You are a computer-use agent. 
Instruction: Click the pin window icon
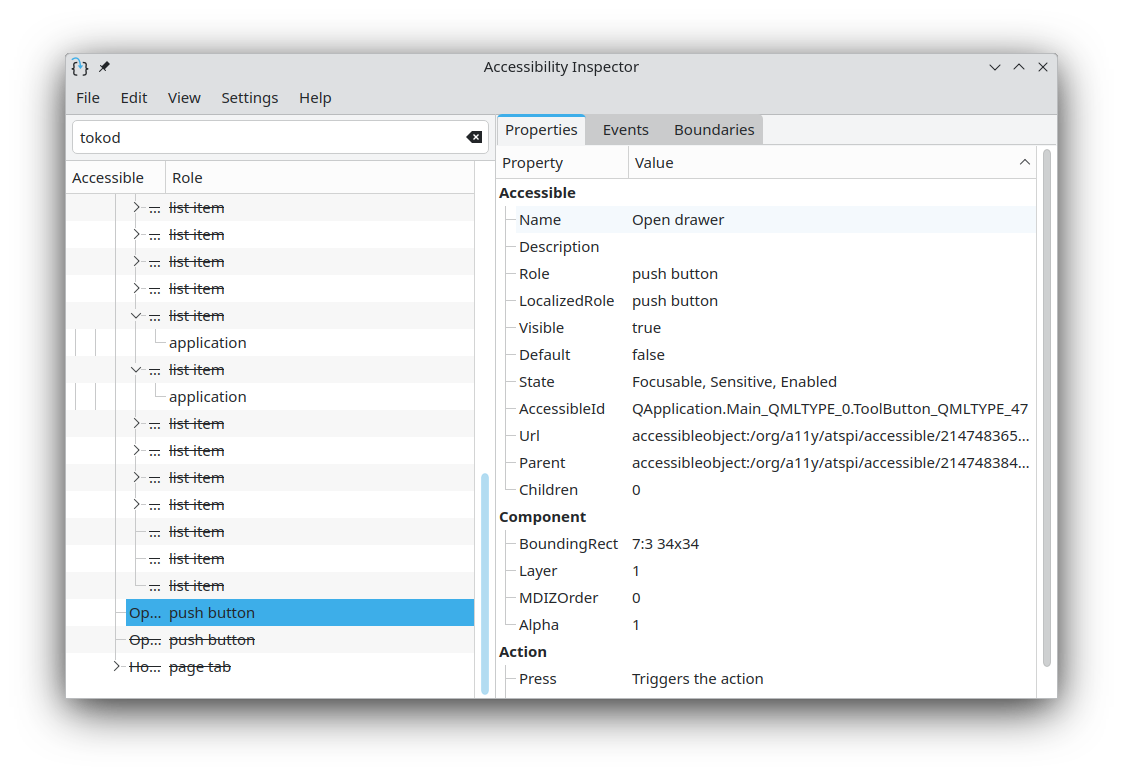(104, 67)
